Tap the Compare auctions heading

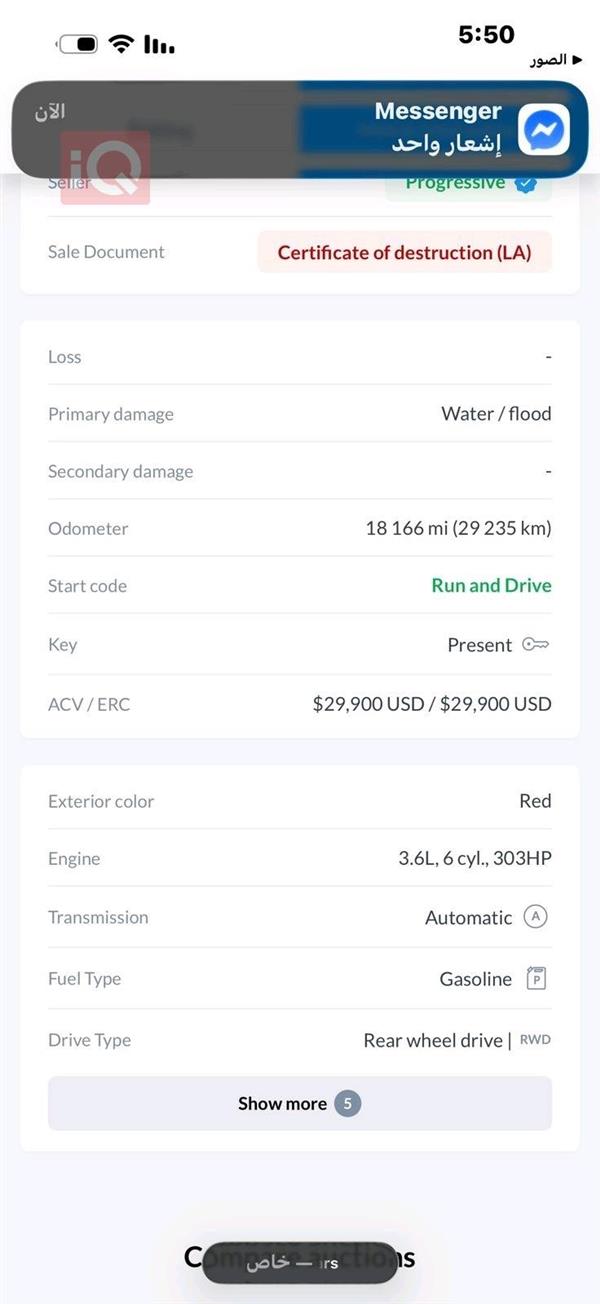299,1257
